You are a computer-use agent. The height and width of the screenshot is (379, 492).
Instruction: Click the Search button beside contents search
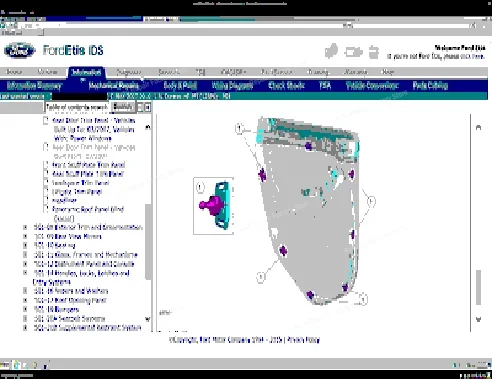pos(123,107)
